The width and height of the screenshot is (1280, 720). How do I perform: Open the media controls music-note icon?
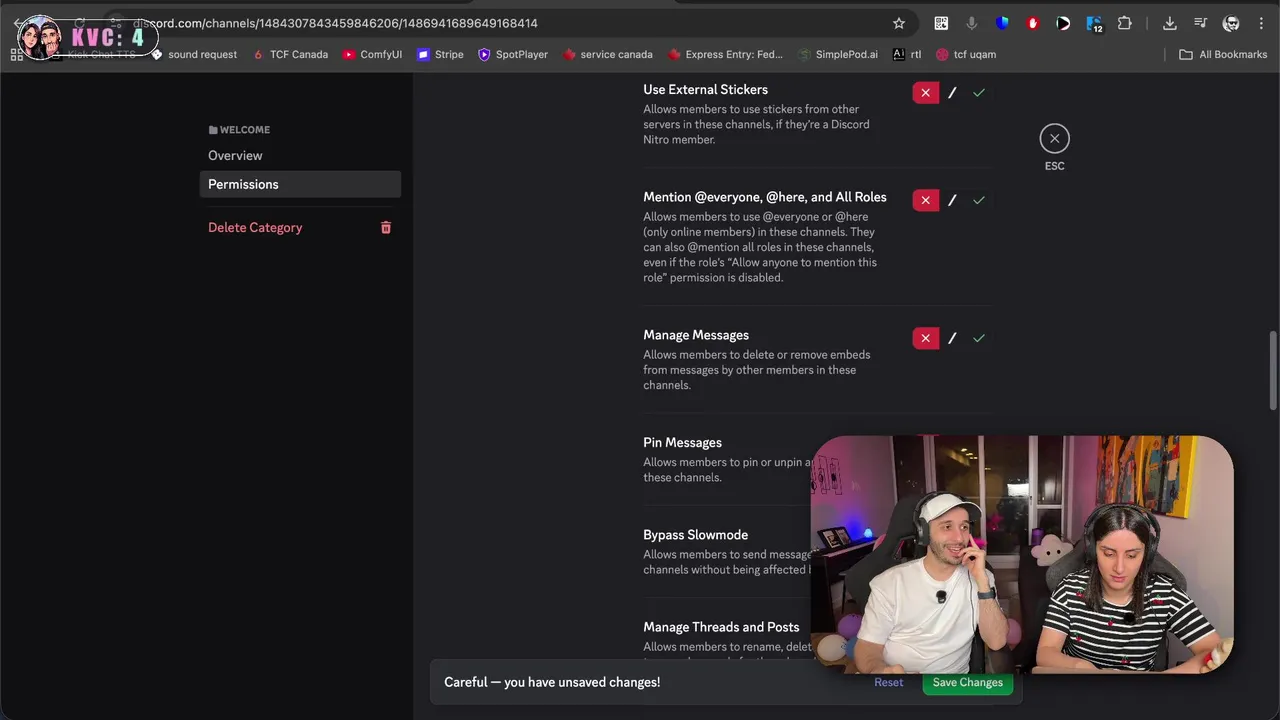coord(1201,23)
